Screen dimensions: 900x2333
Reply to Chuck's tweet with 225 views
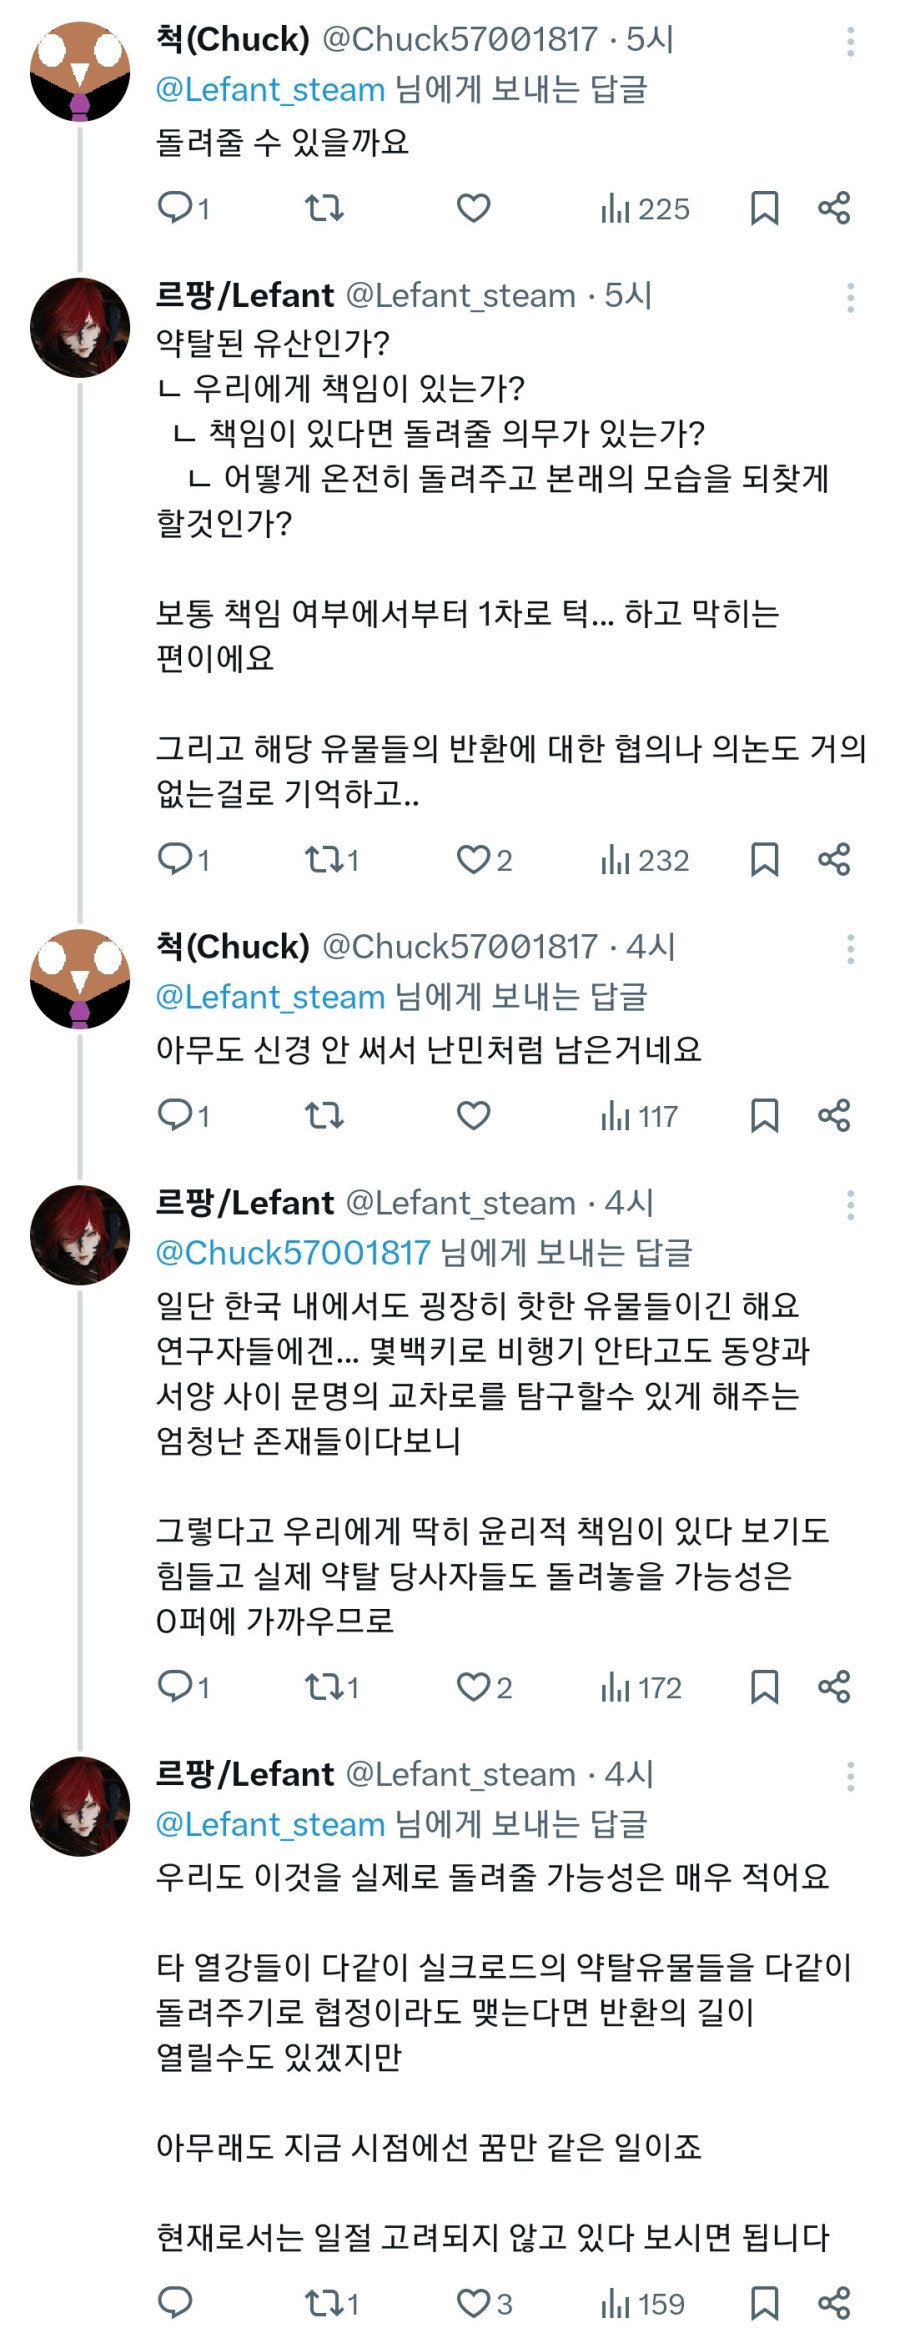pos(176,208)
